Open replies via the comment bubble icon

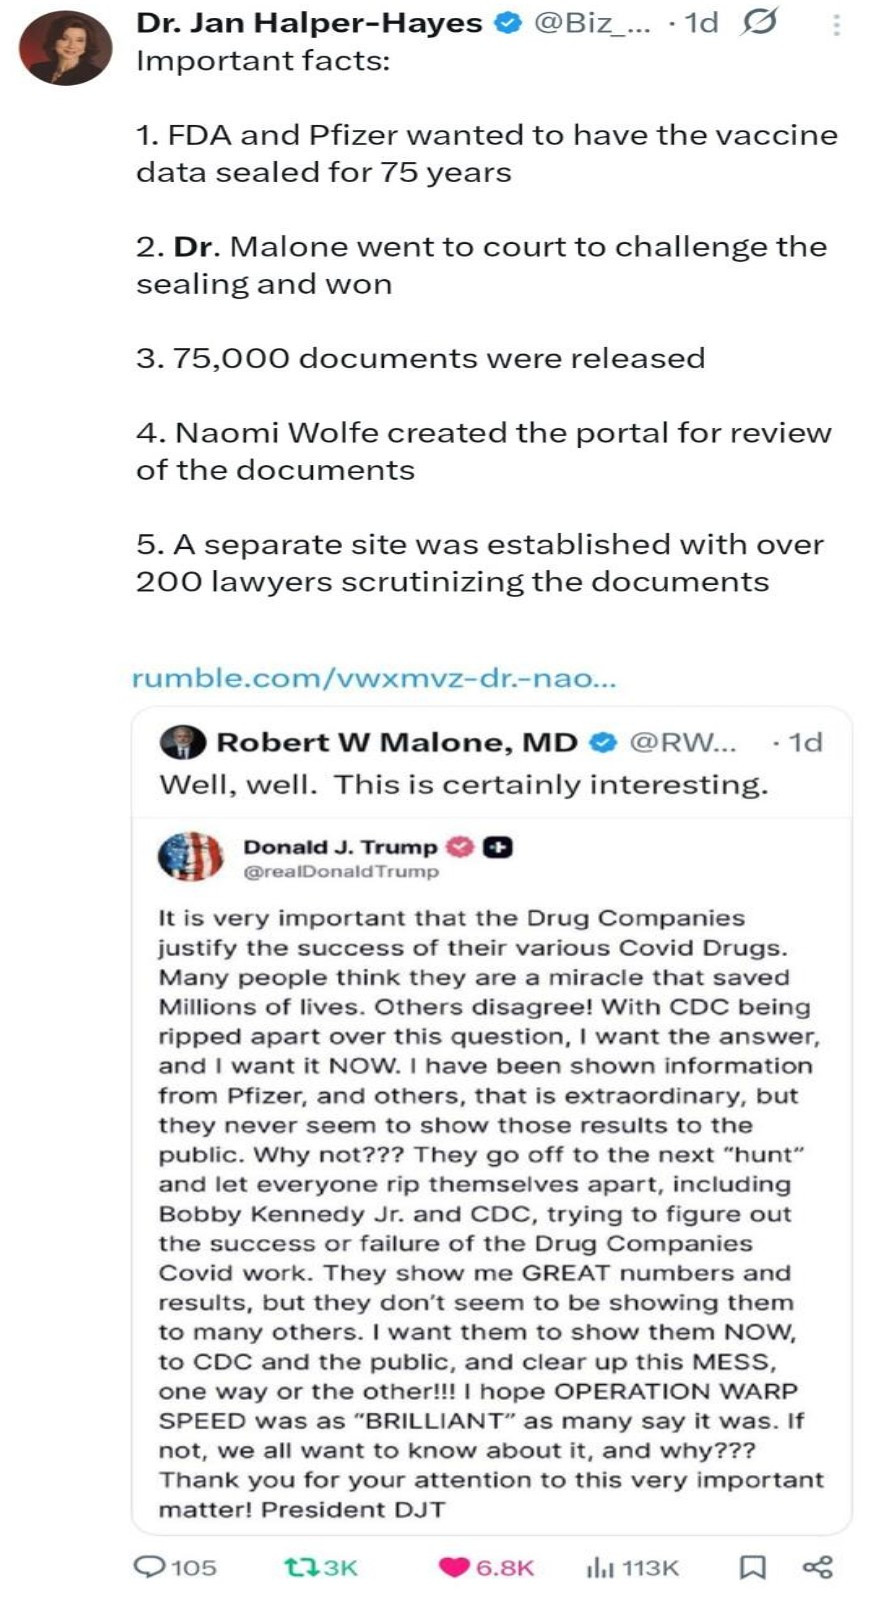point(150,1567)
